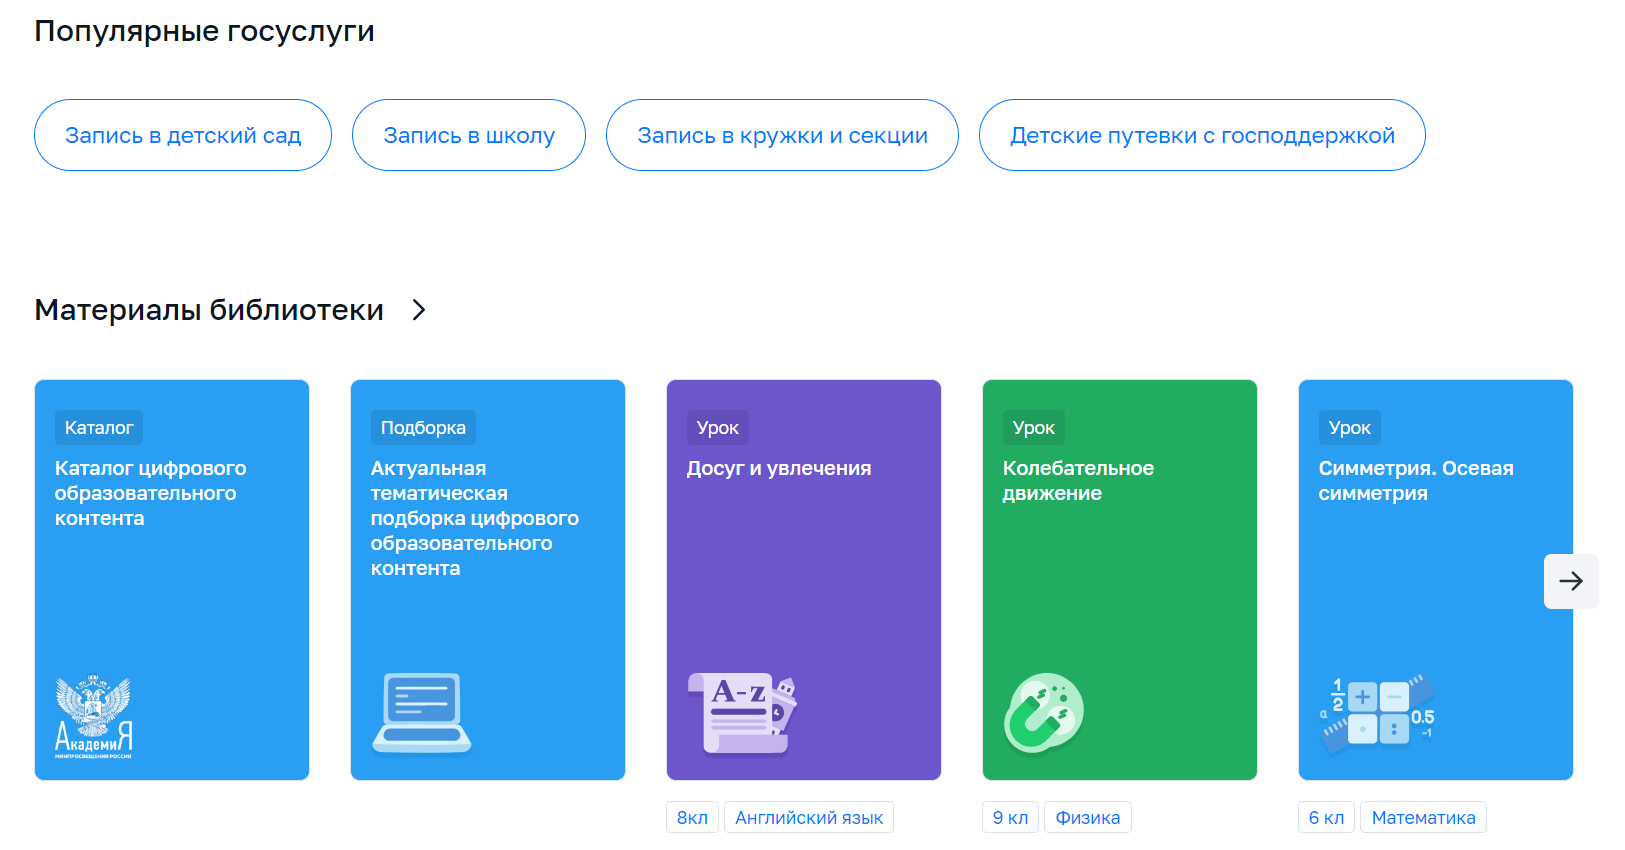Select the '6 кл' grade tag
The width and height of the screenshot is (1625, 850).
[1326, 817]
